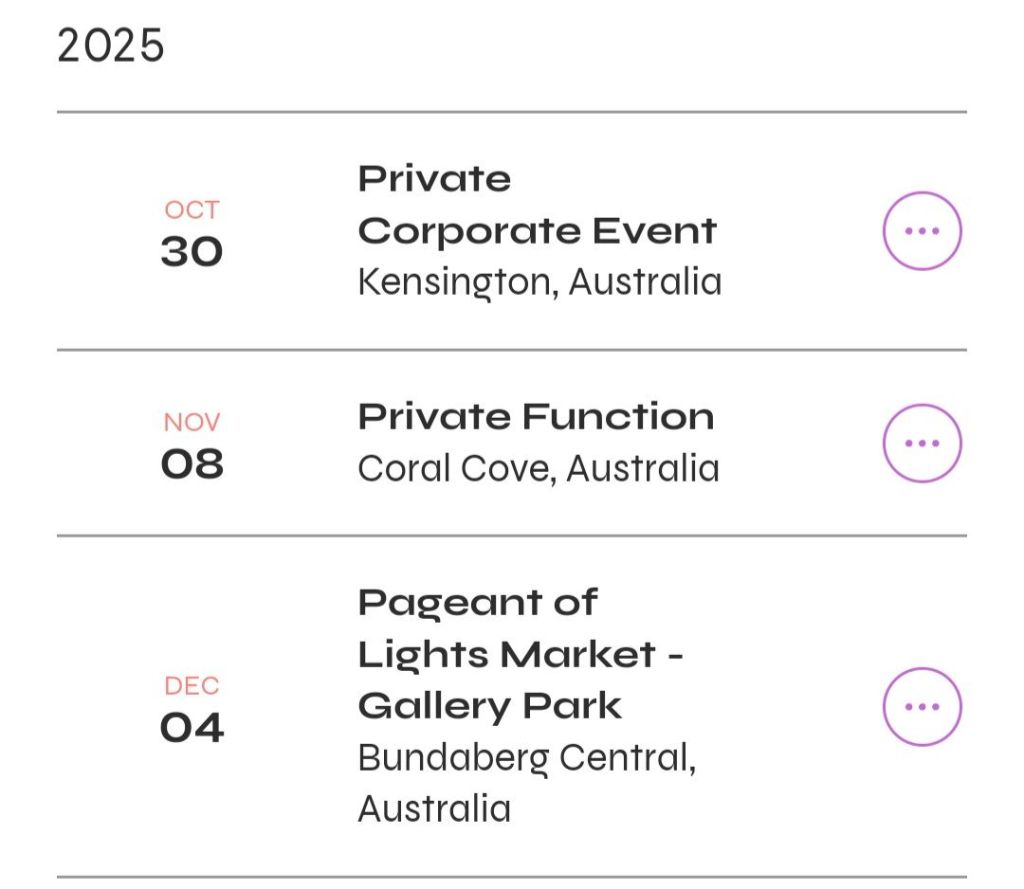Click the NOV month label
The height and width of the screenshot is (889, 1024).
coord(191,422)
